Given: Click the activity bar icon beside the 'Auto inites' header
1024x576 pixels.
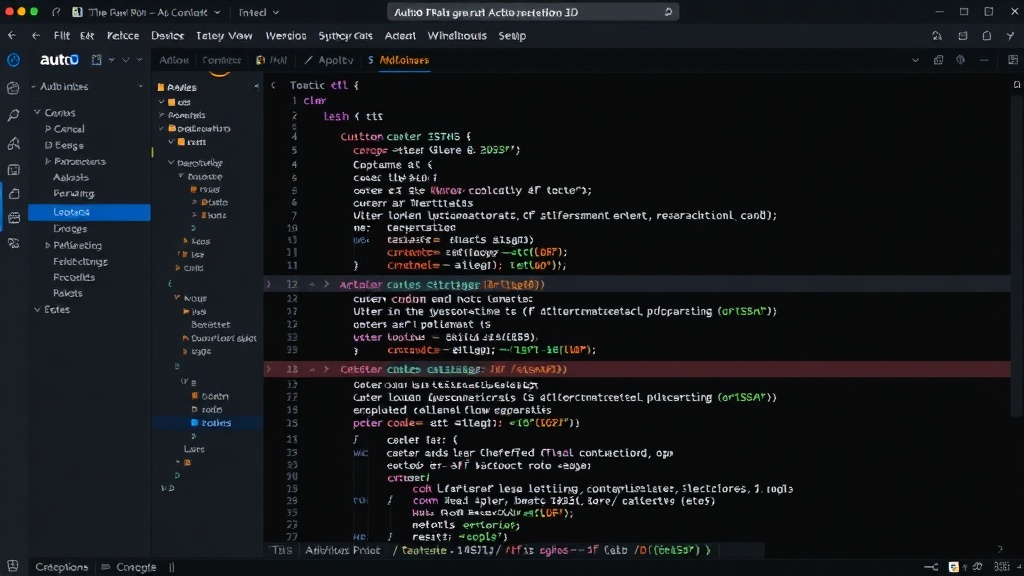Looking at the screenshot, I should (13, 88).
